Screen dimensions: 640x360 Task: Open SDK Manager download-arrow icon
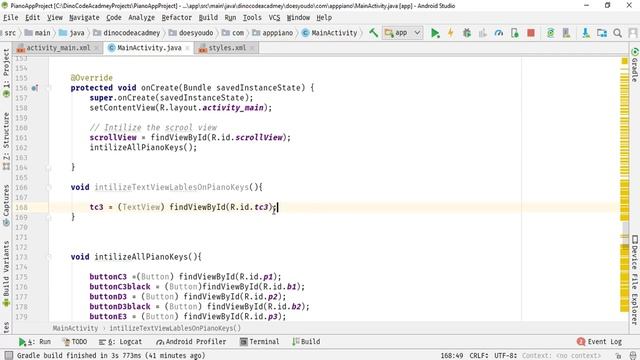[586, 33]
